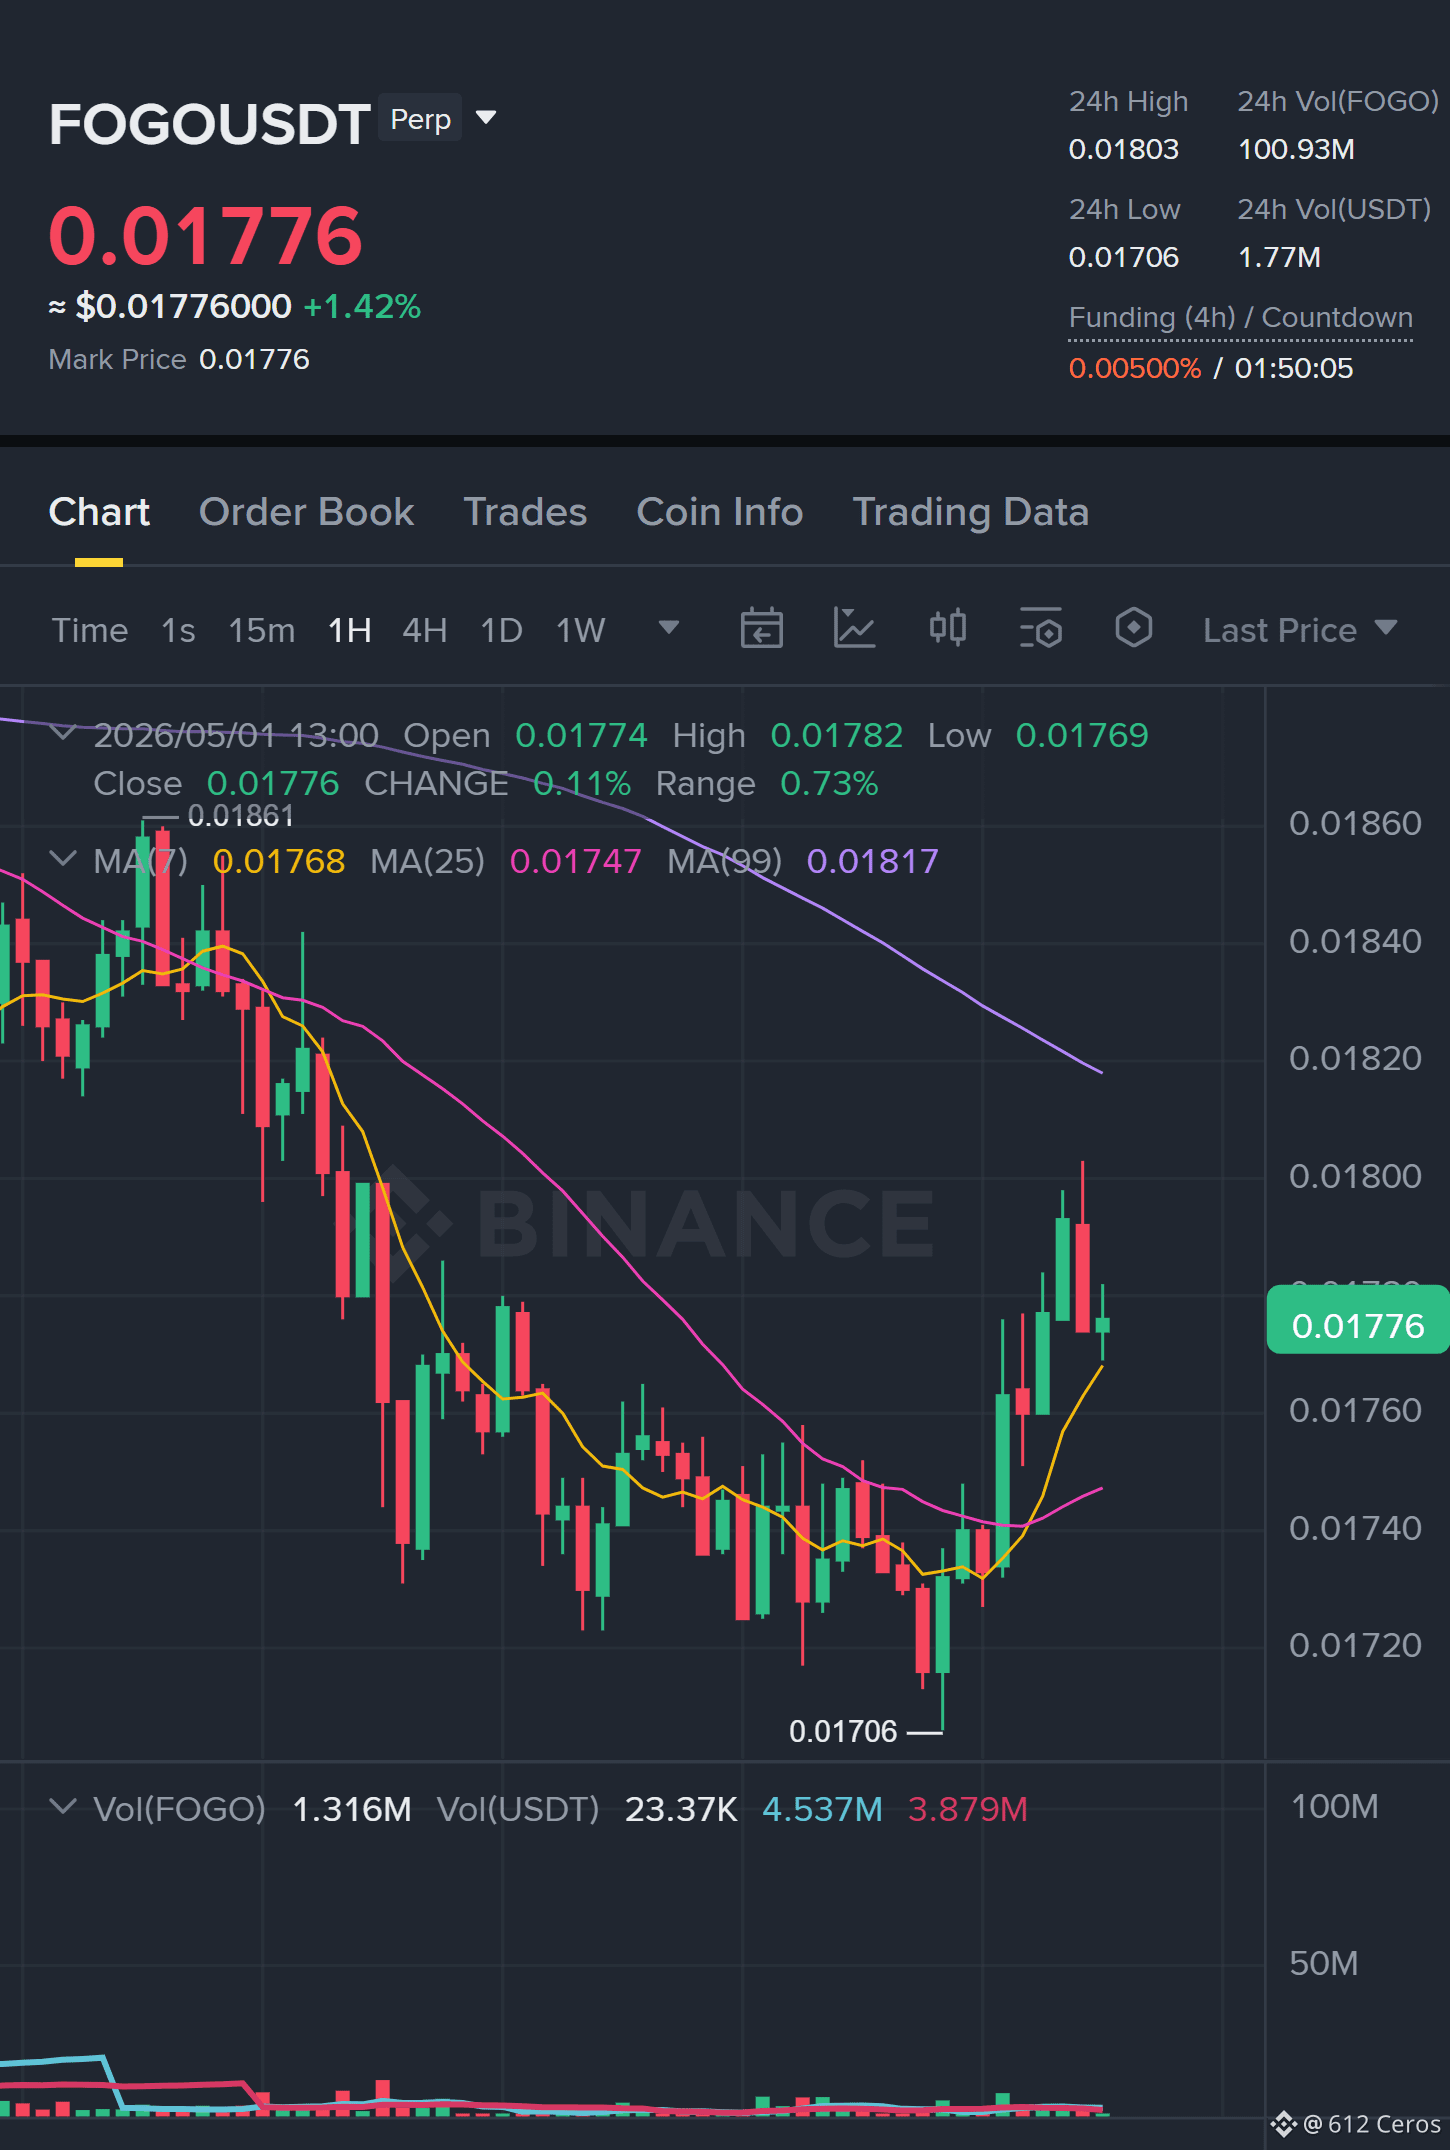Select the 1D interval button
Image resolution: width=1450 pixels, height=2150 pixels.
tap(501, 630)
